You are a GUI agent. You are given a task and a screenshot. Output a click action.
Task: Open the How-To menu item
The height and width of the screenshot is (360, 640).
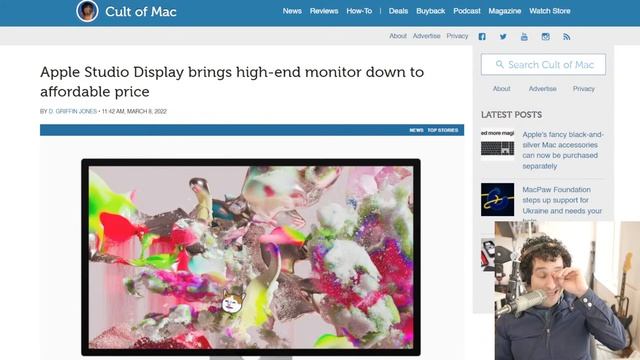359,11
